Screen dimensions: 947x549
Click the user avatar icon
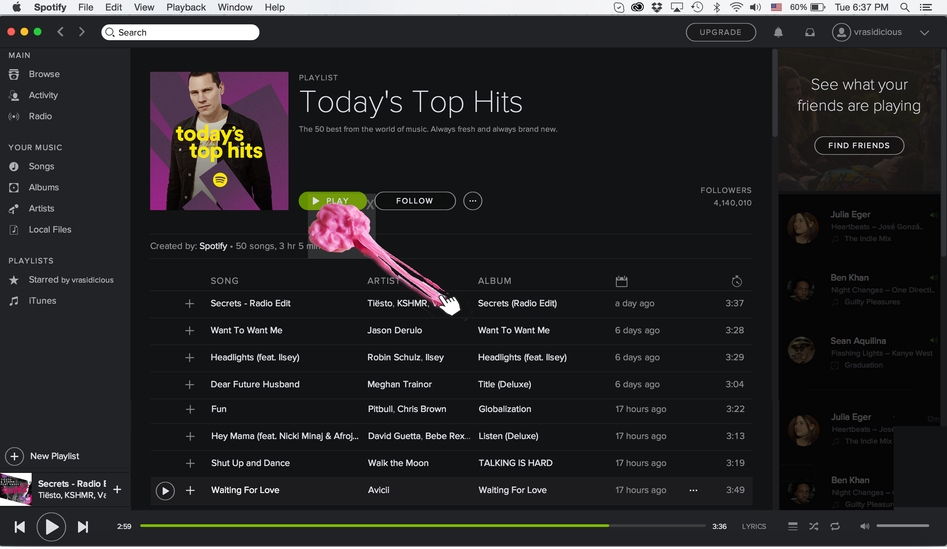pos(841,32)
